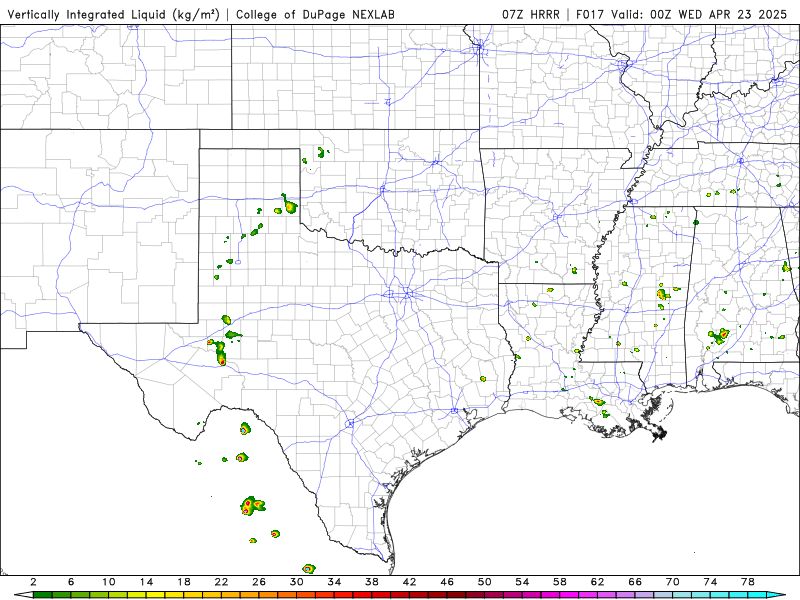Image resolution: width=800 pixels, height=600 pixels.
Task: Click the legend value "62"
Action: pyautogui.click(x=598, y=582)
